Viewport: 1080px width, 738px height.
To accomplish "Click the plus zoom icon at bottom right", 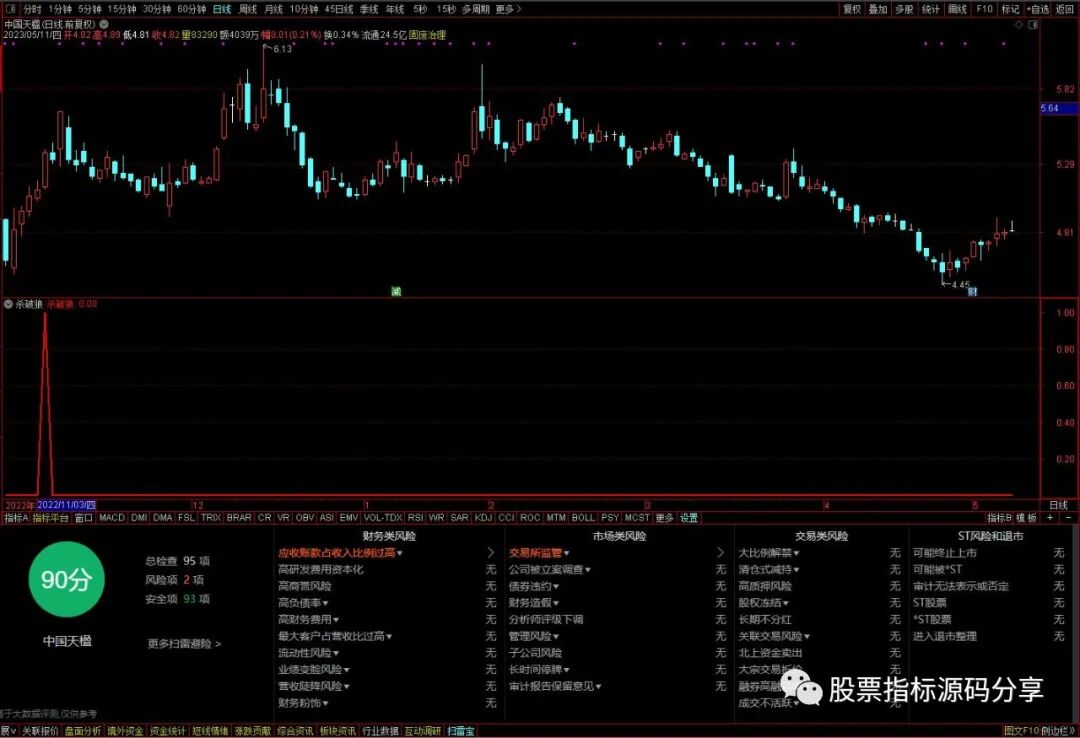I will pyautogui.click(x=1050, y=517).
